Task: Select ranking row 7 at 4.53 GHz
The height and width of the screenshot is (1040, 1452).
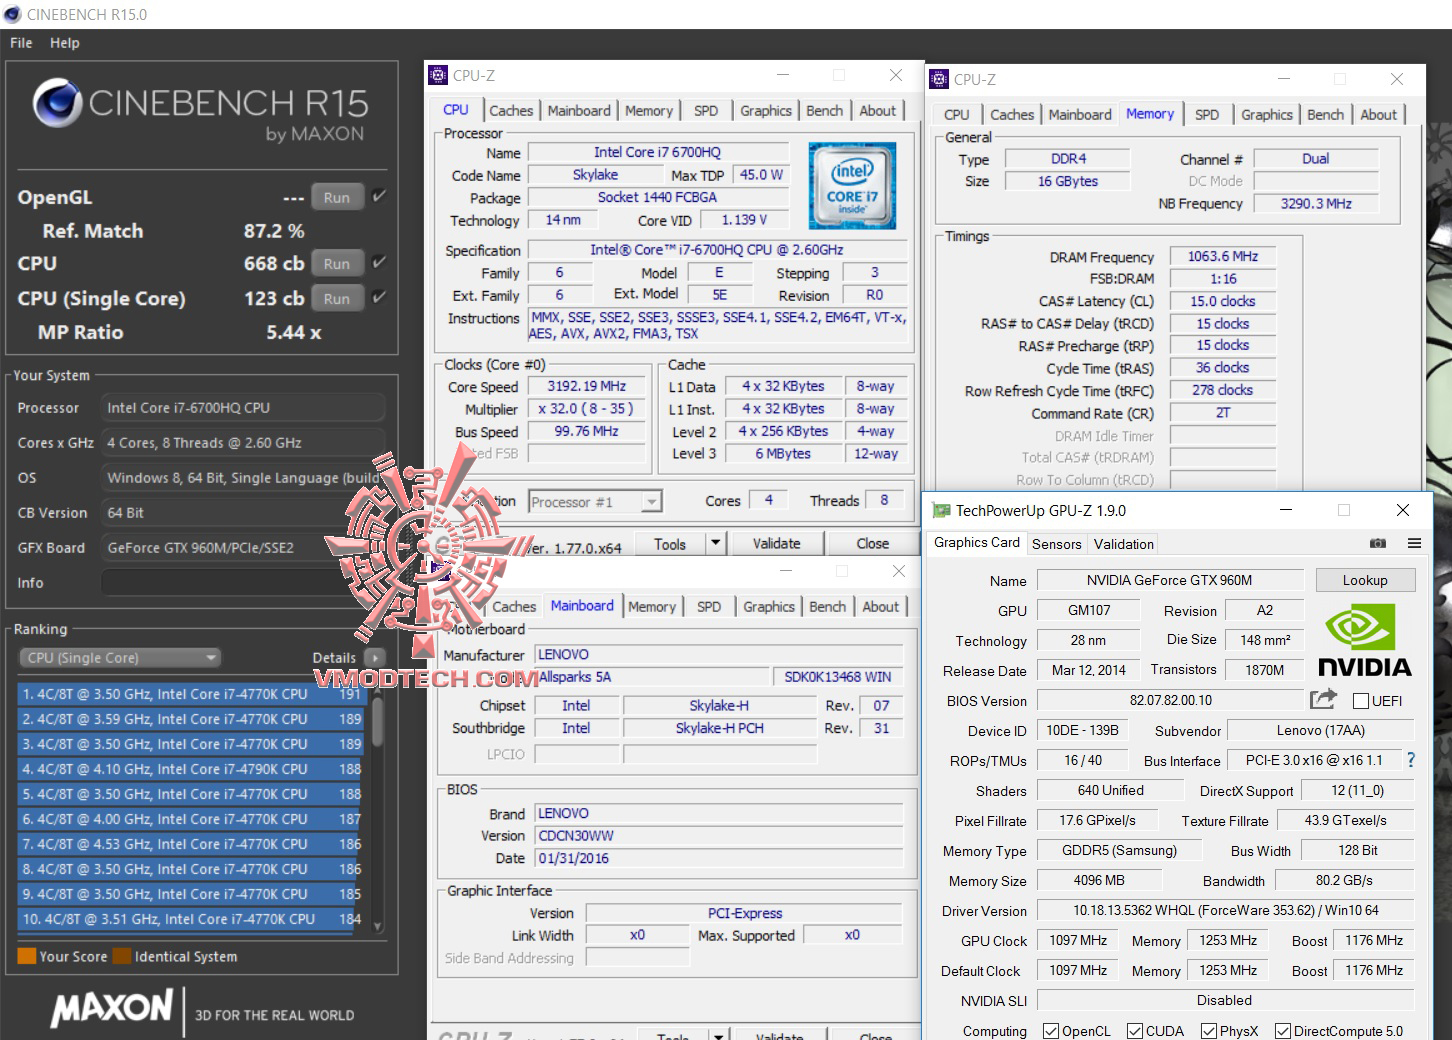Action: tap(190, 844)
